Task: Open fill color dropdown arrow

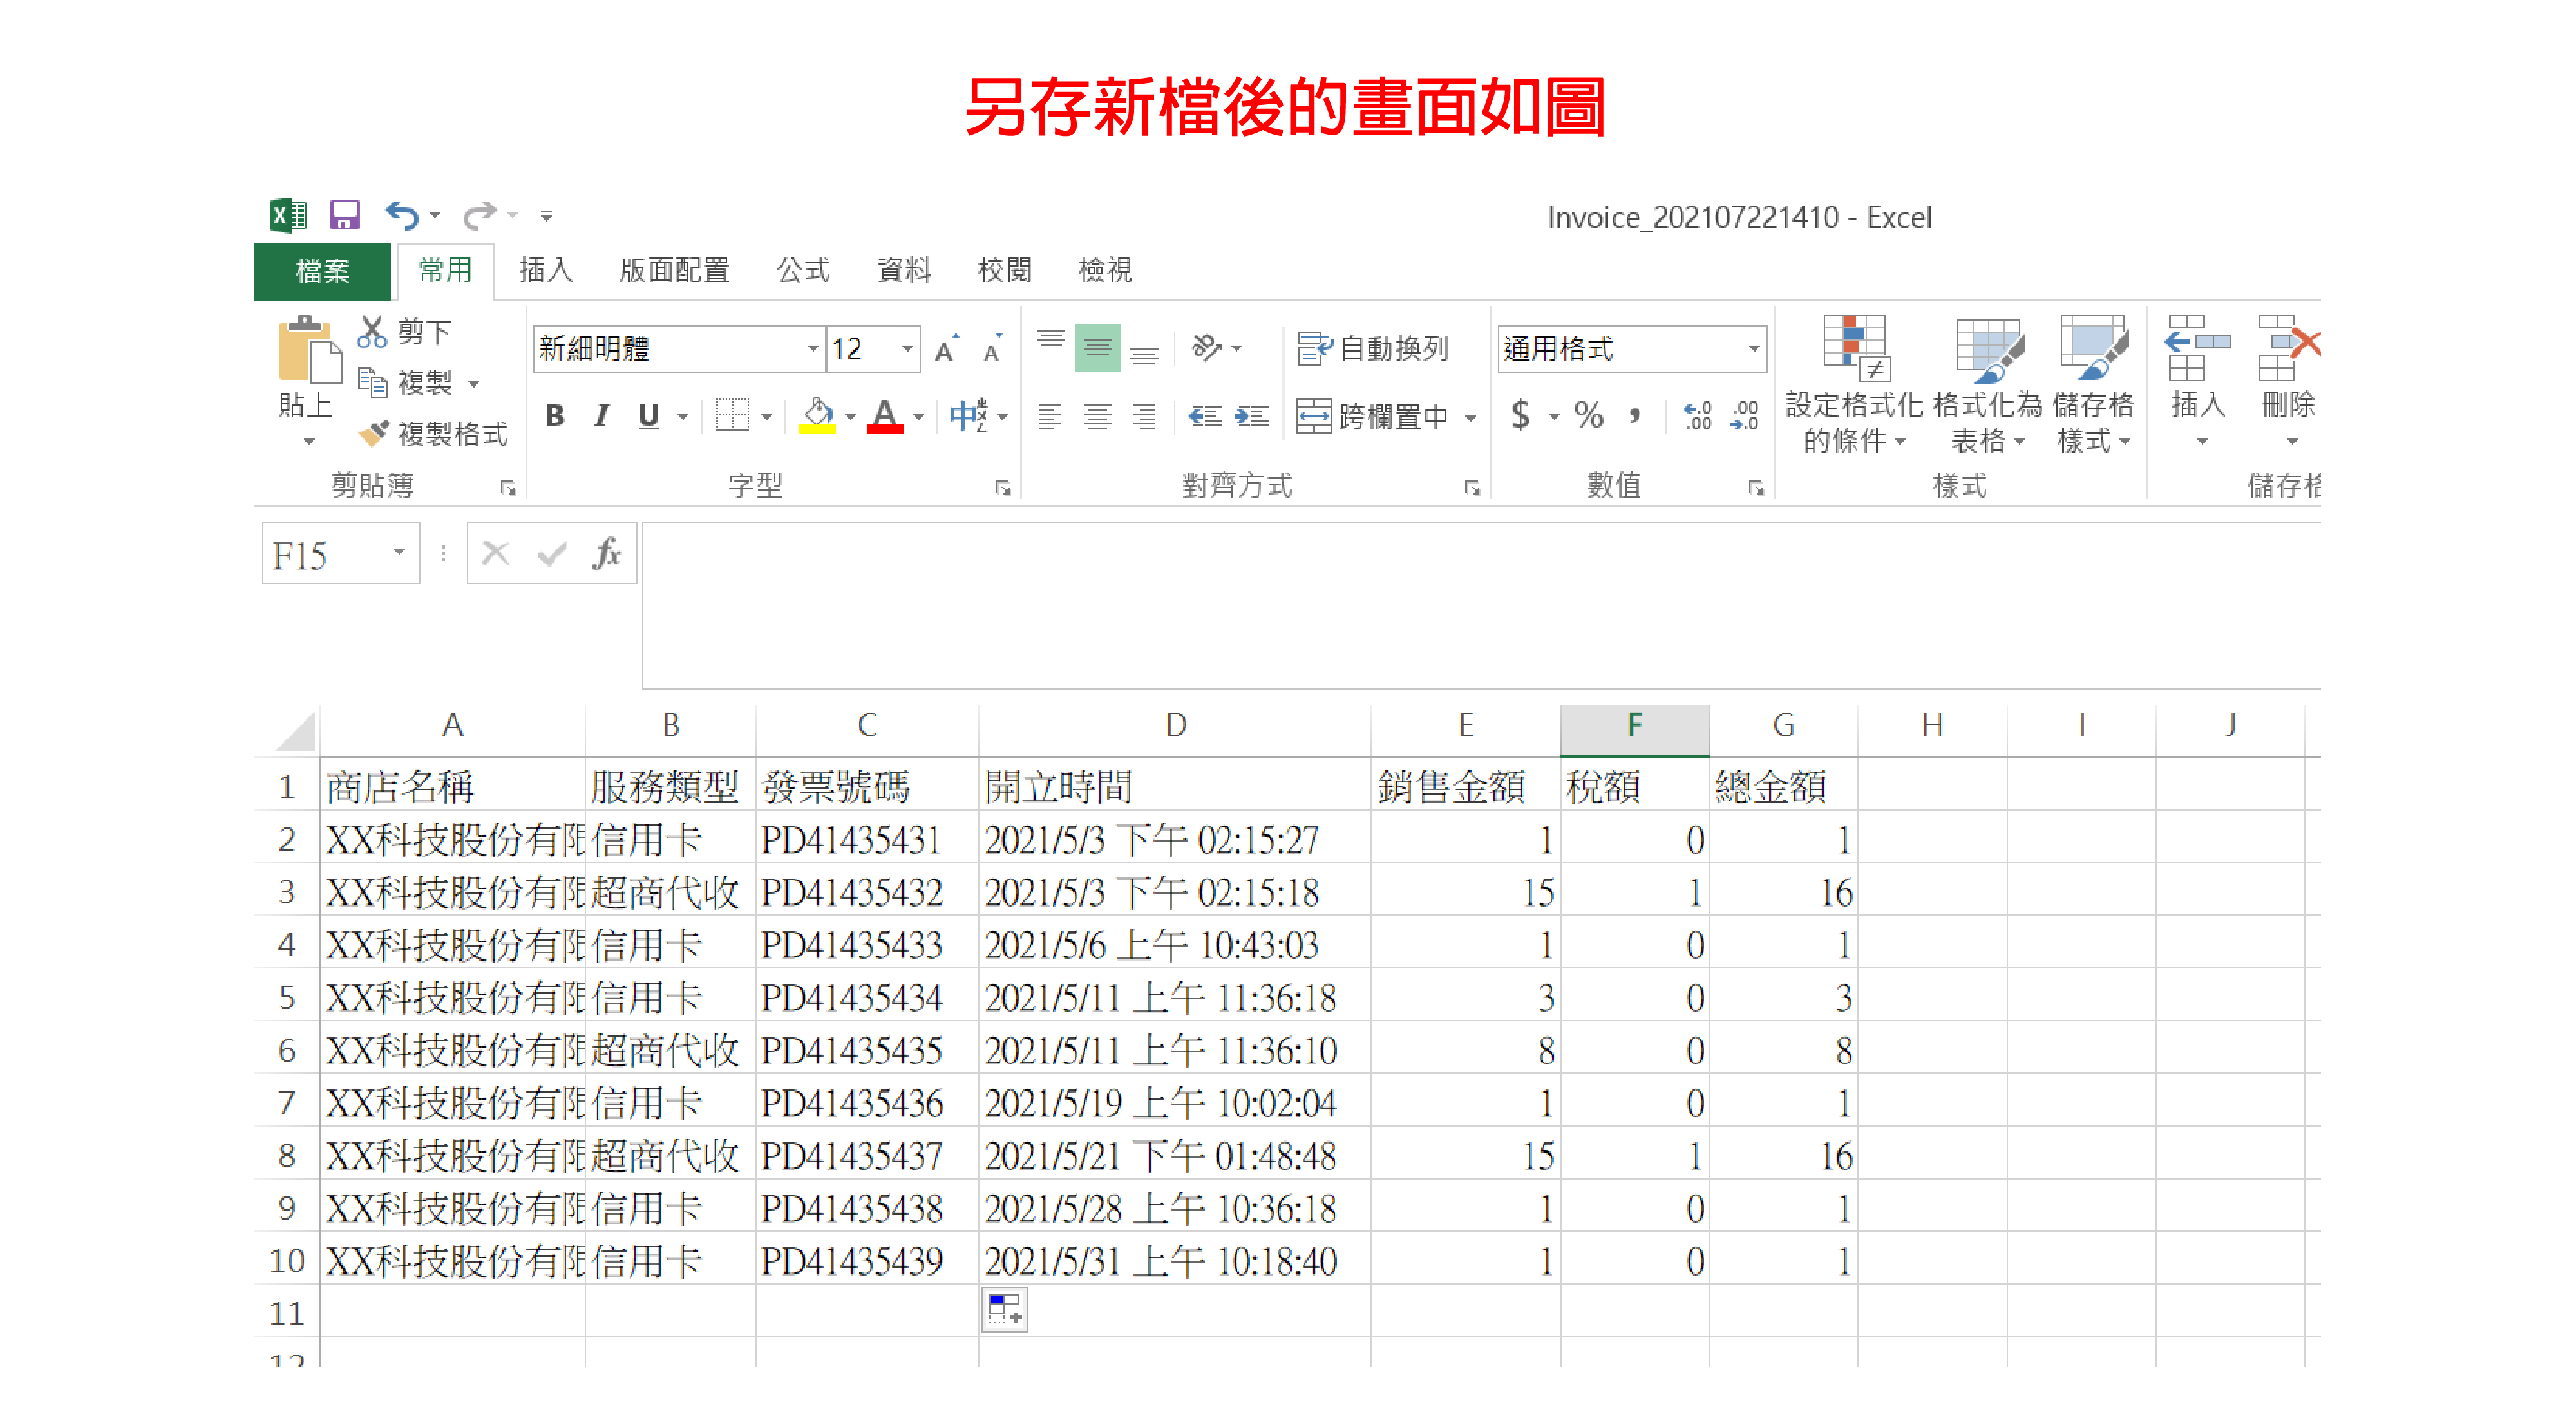Action: [850, 416]
